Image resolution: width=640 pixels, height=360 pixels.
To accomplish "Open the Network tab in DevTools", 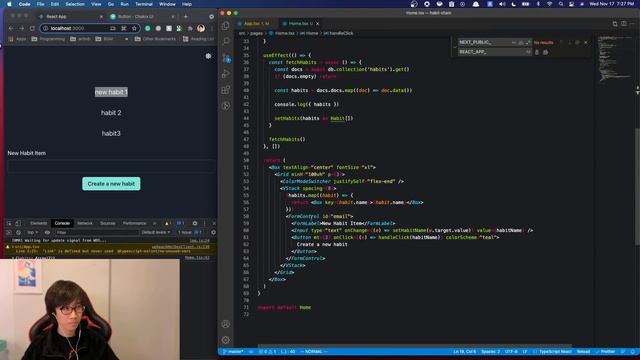I will pyautogui.click(x=85, y=223).
